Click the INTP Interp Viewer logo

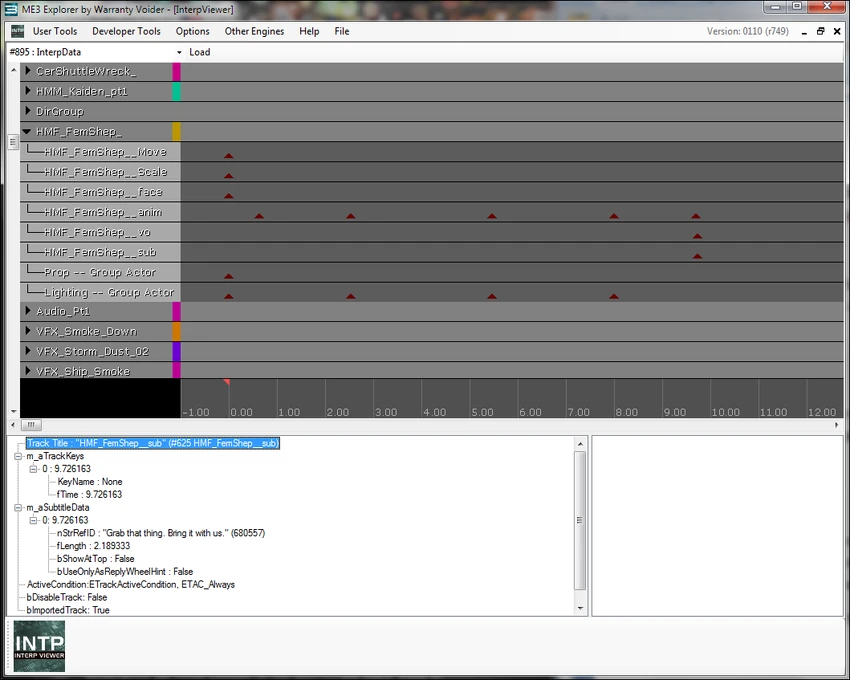[x=39, y=646]
